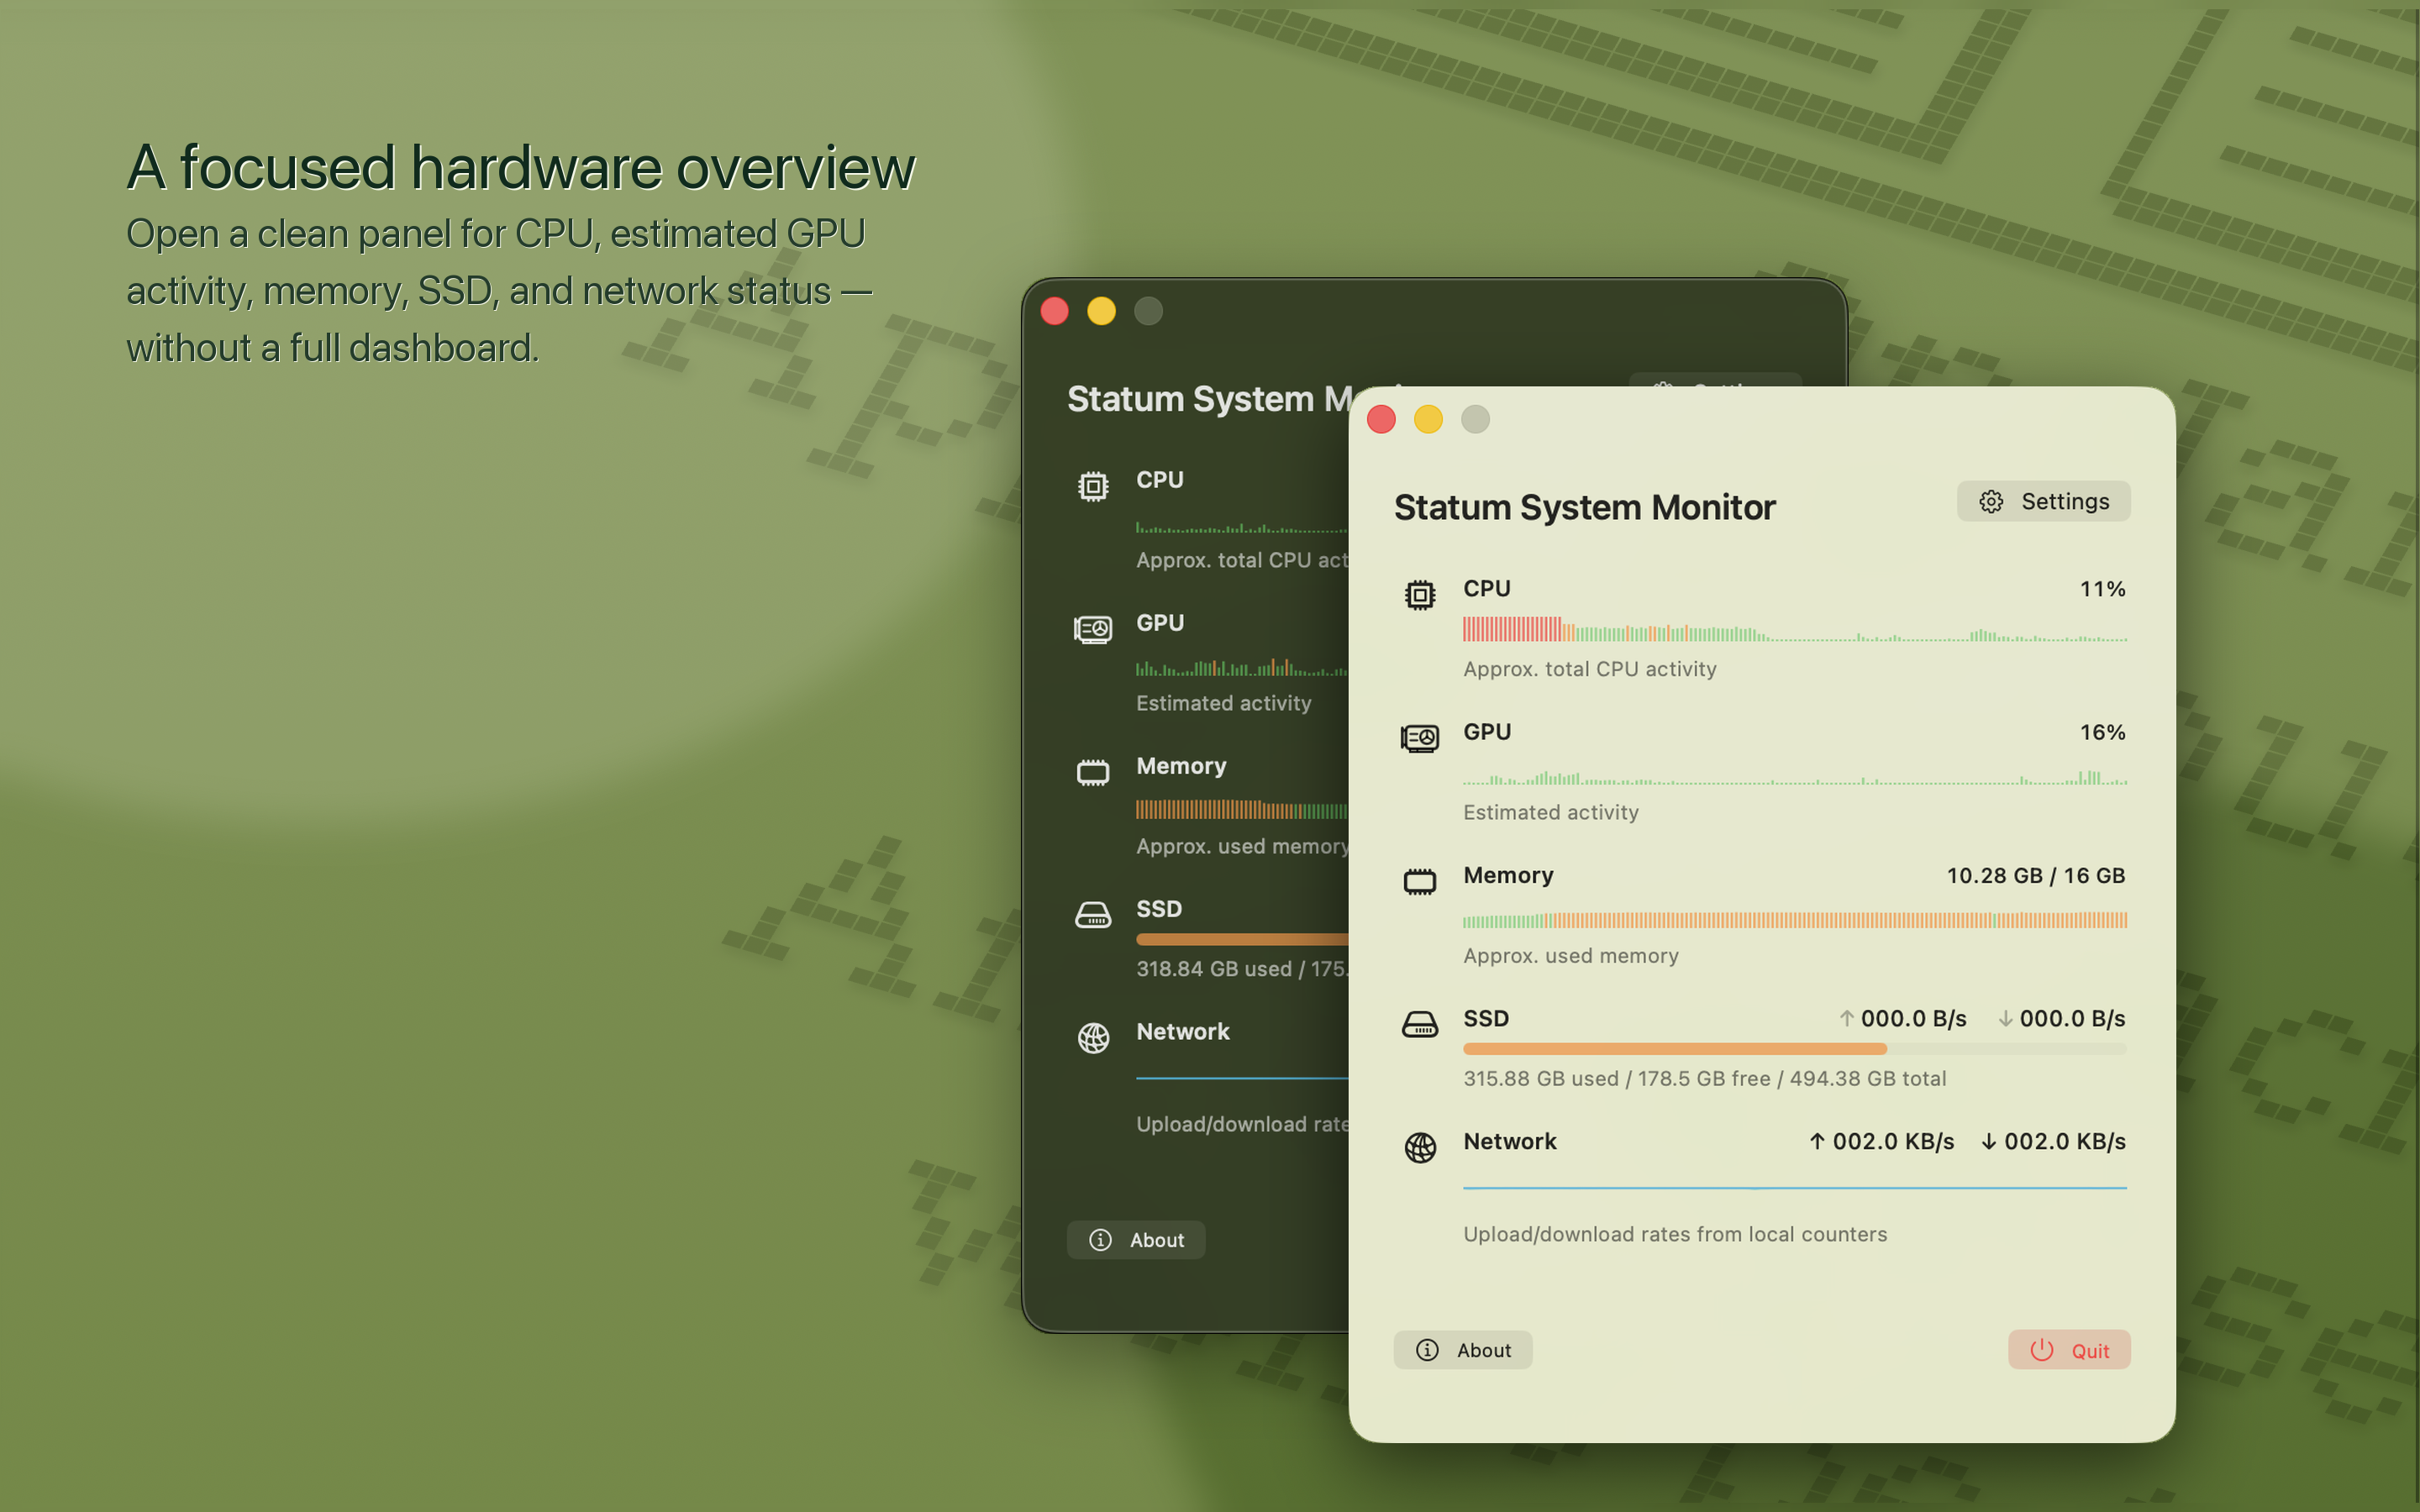Click "Approx. used memory" in the light window

point(1570,955)
